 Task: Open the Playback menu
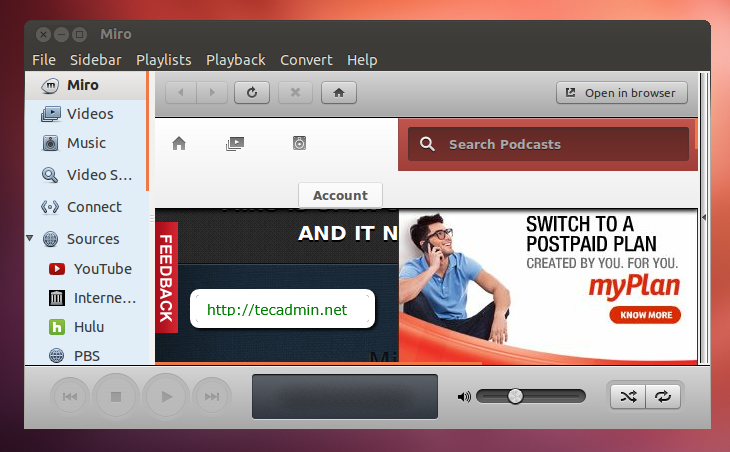point(236,60)
